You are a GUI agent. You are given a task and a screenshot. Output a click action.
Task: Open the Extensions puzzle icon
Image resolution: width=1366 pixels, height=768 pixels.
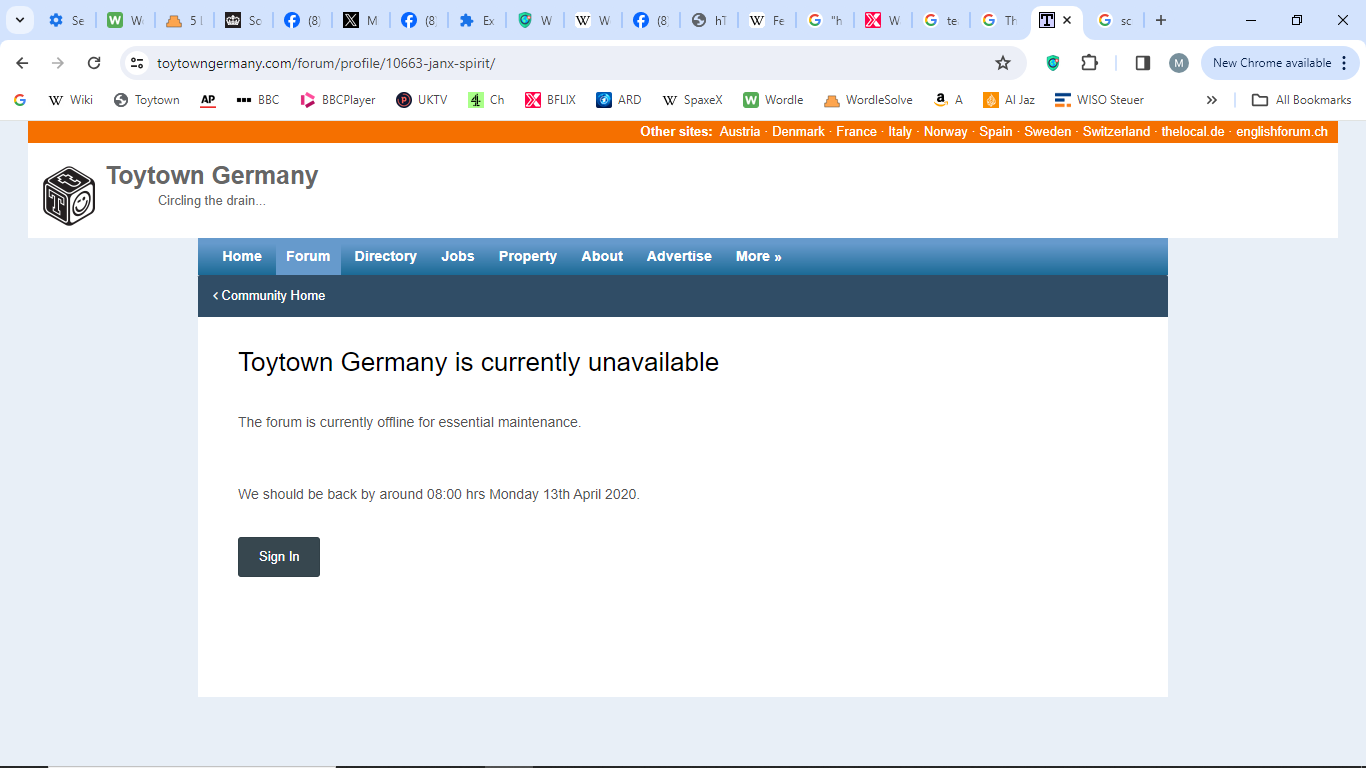click(1089, 63)
